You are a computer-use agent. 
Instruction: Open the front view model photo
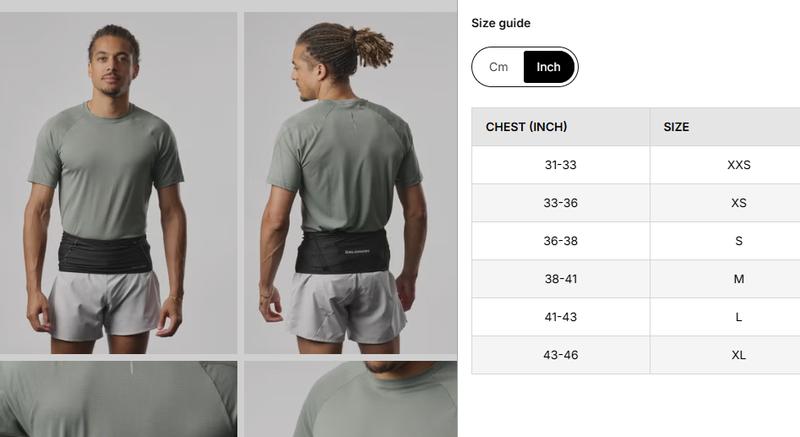click(x=118, y=183)
